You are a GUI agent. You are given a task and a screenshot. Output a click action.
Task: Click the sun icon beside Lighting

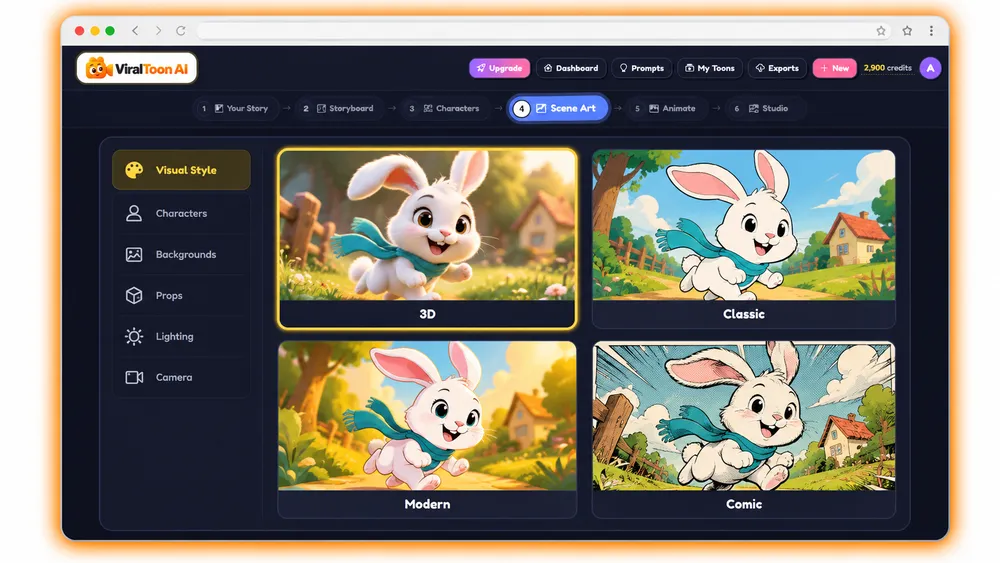134,336
